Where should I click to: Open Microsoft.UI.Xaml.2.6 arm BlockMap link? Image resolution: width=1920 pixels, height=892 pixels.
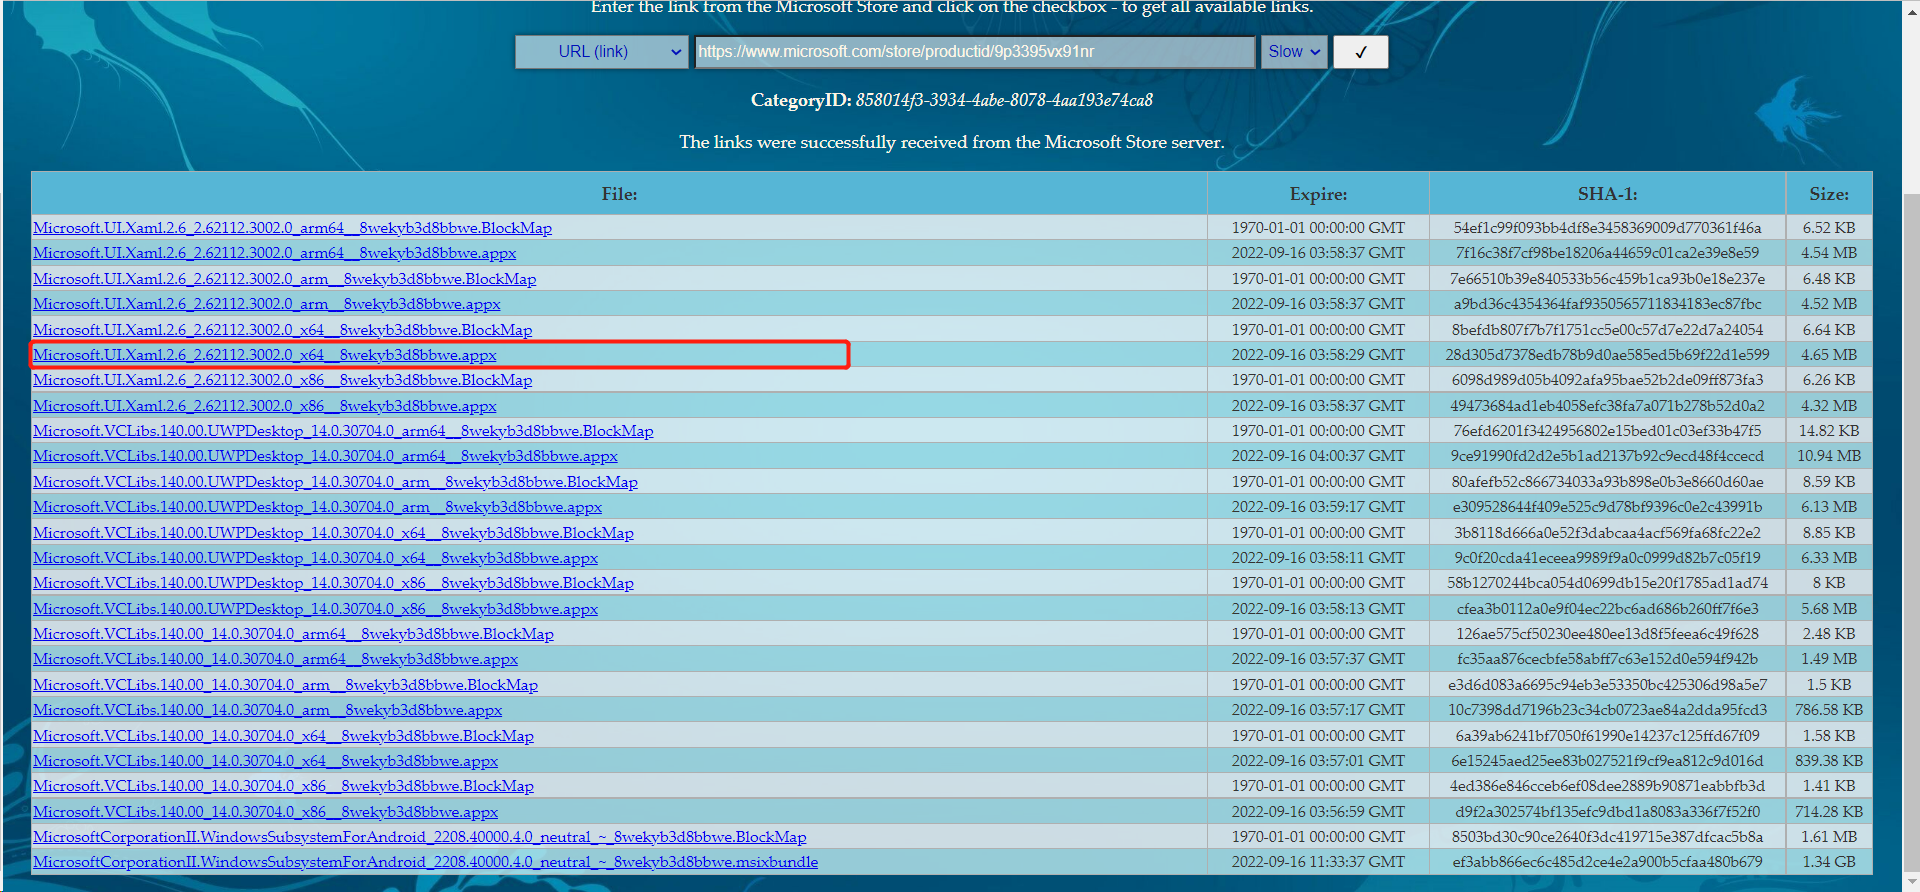click(x=284, y=279)
